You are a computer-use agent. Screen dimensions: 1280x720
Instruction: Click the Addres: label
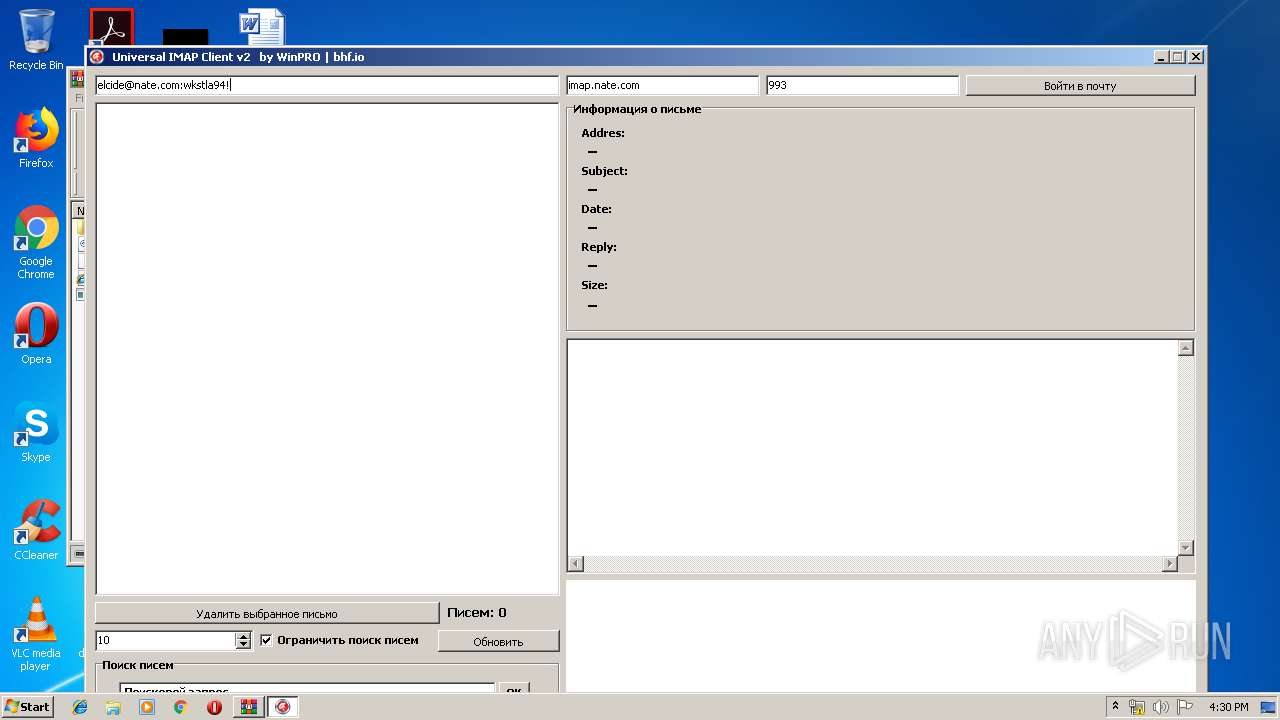point(603,133)
